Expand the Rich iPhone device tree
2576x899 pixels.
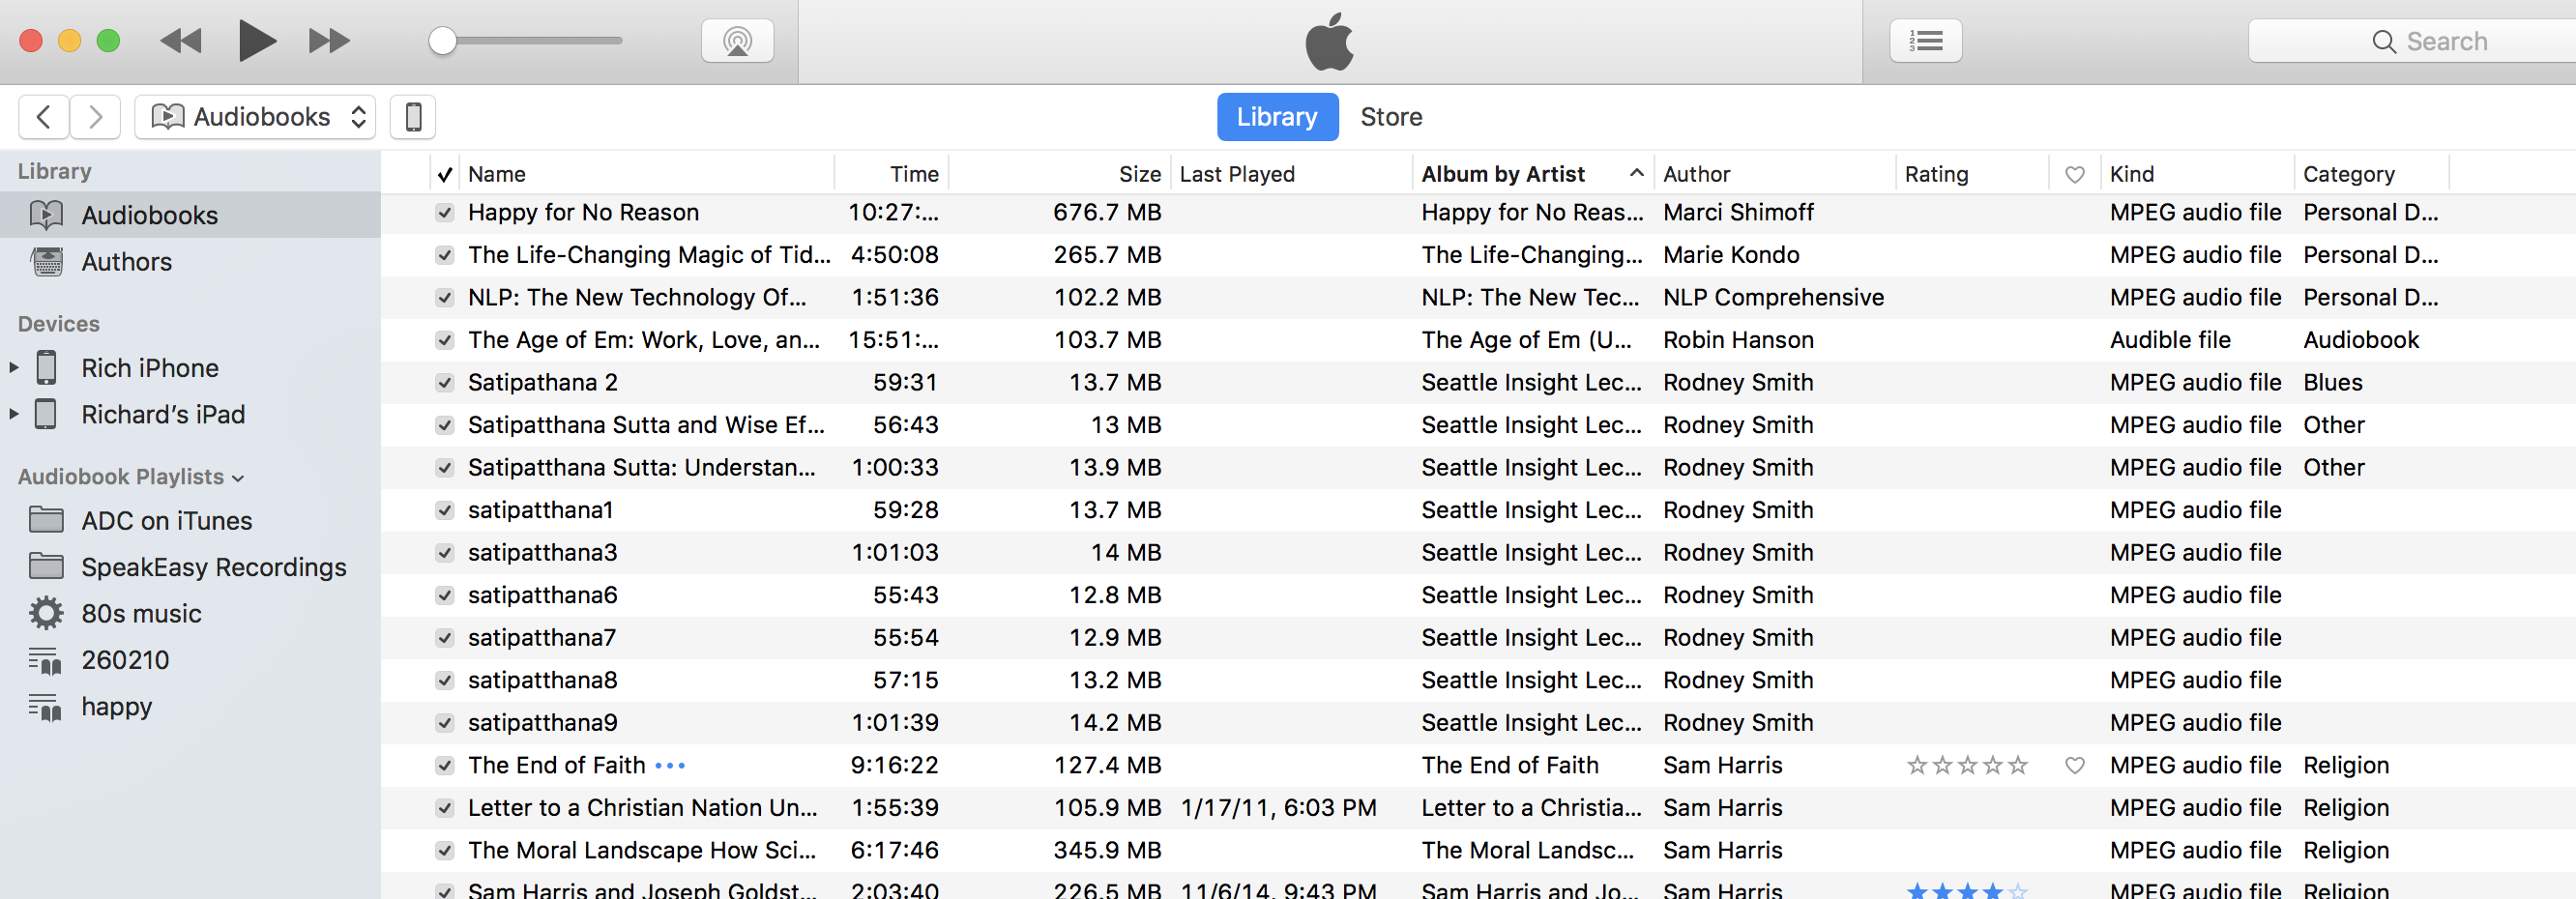coord(14,367)
